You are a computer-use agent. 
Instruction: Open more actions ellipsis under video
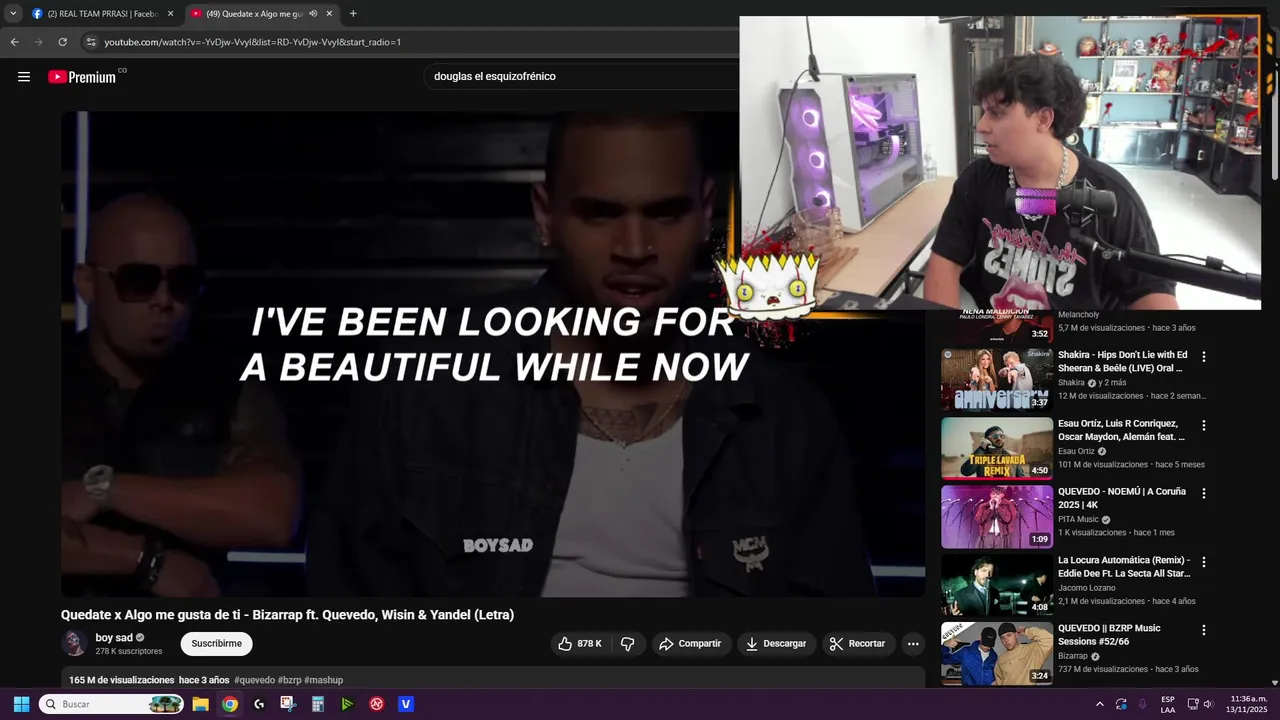click(913, 644)
